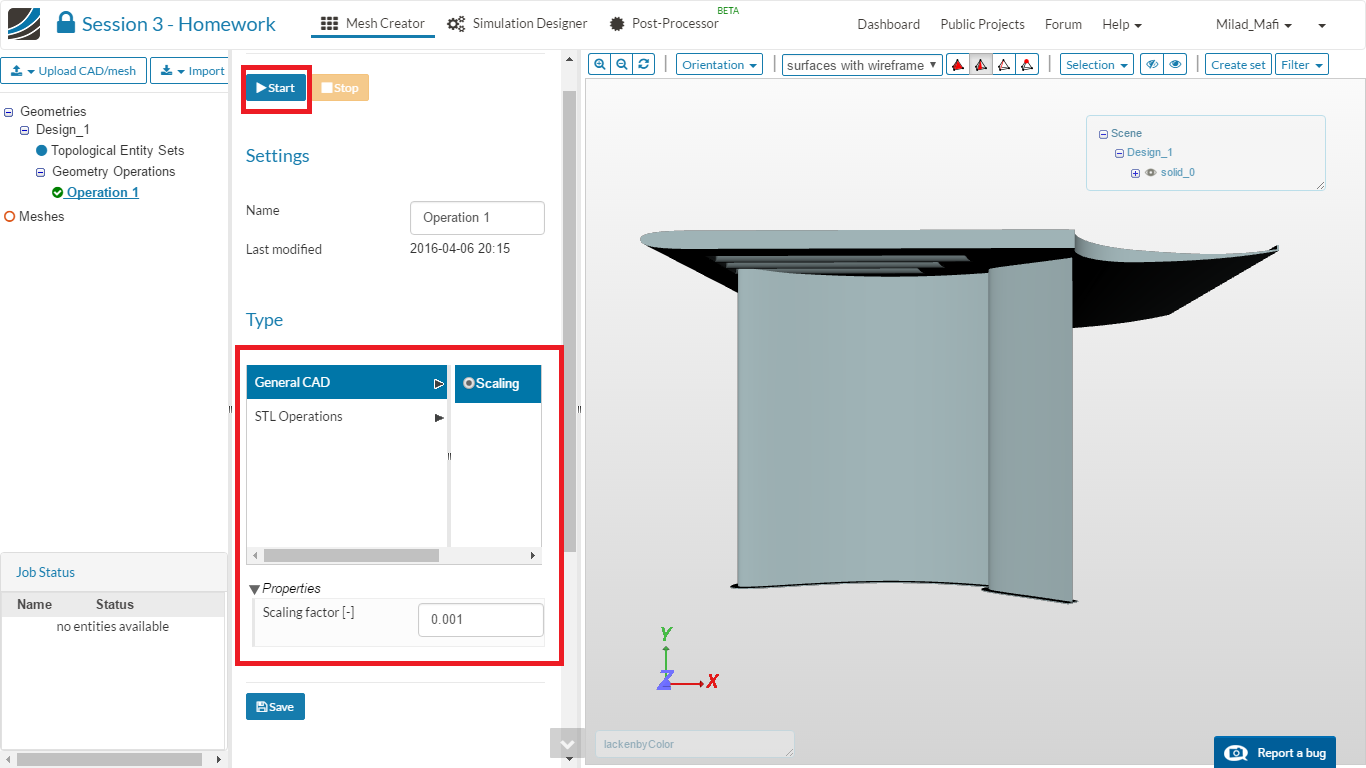Click the SimScale logo
Screen dimensions: 1366x768
[24, 23]
